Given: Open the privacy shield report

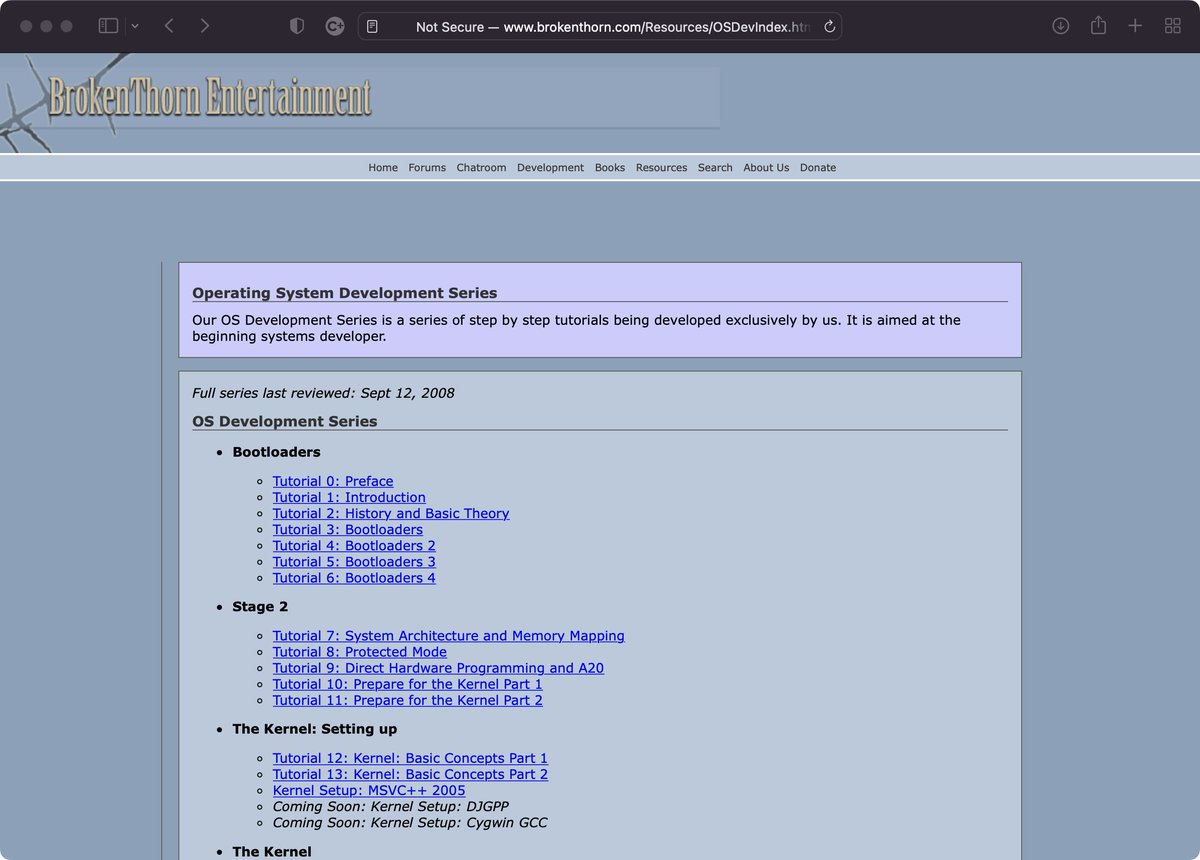Looking at the screenshot, I should coord(297,26).
